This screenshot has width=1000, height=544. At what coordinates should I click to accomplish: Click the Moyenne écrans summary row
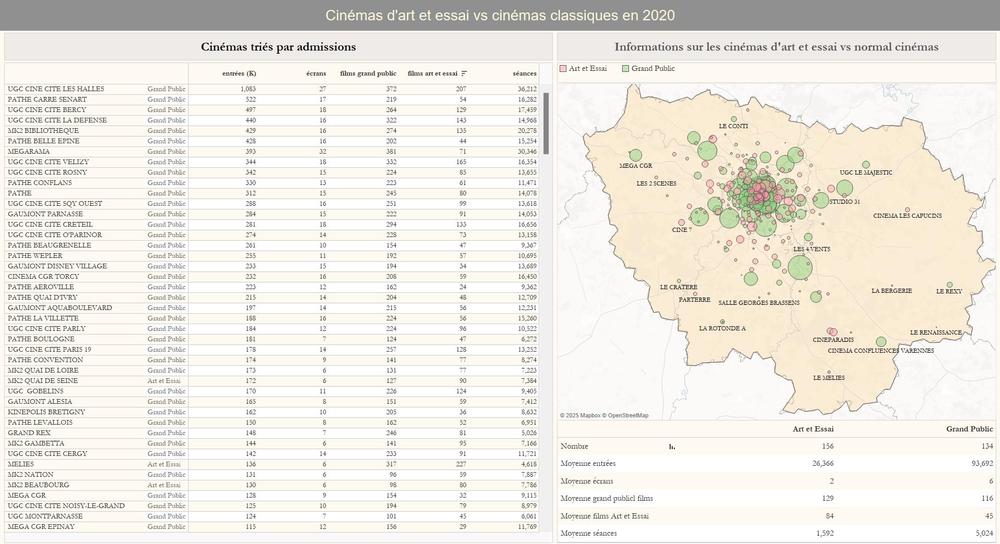tap(777, 482)
